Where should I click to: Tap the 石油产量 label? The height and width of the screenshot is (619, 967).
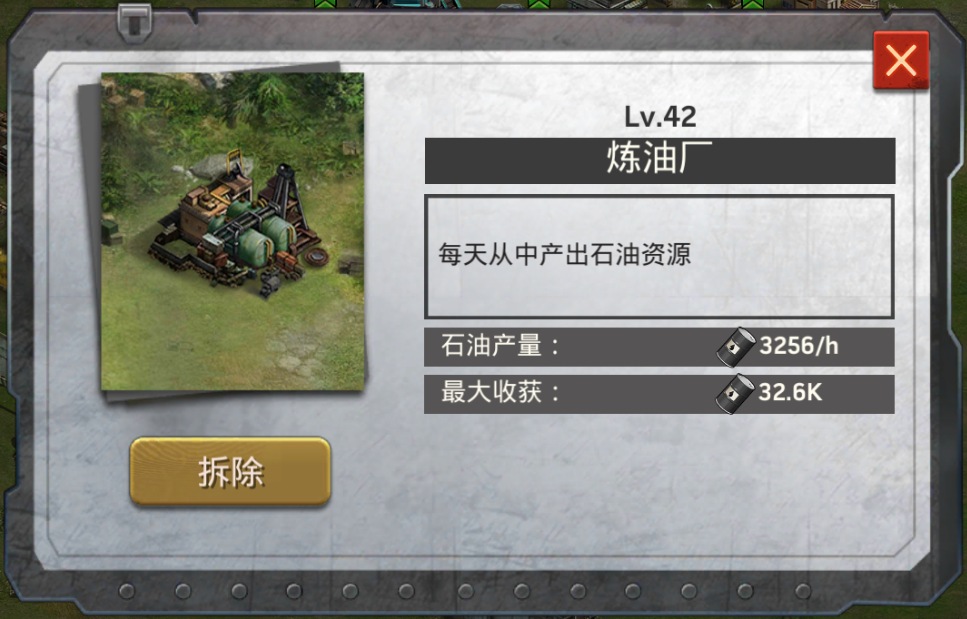[x=500, y=346]
